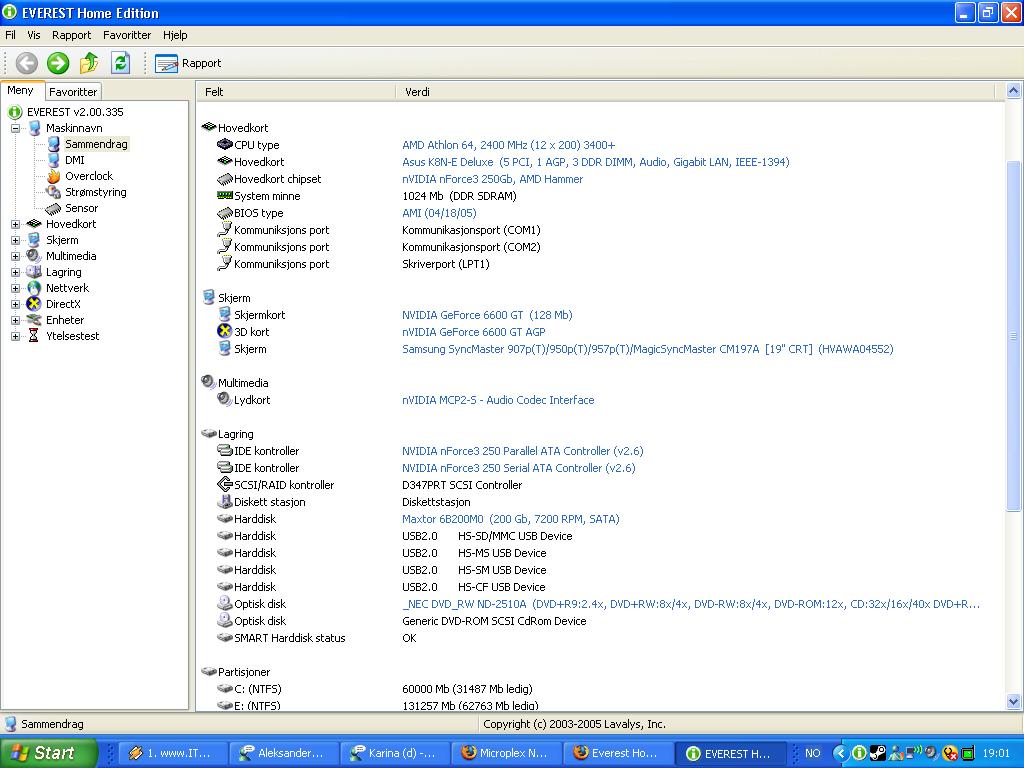The height and width of the screenshot is (768, 1024).
Task: Go up one level with folder arrow icon
Action: coord(89,63)
